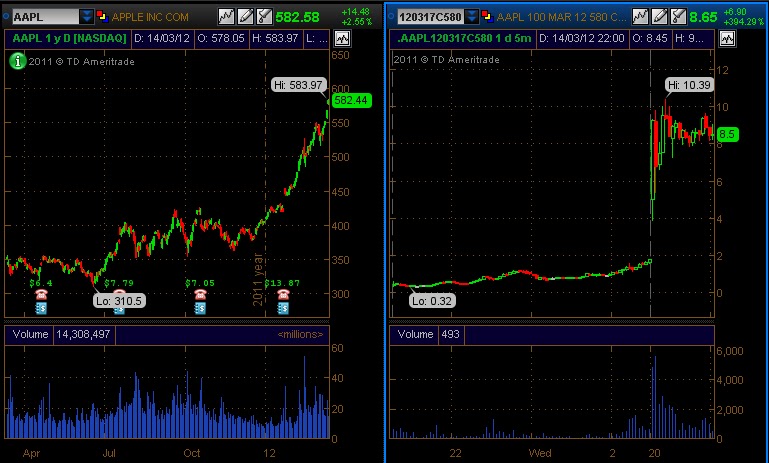Click the 'H: 583.97' high cell in header
The image size is (769, 463).
(x=275, y=38)
